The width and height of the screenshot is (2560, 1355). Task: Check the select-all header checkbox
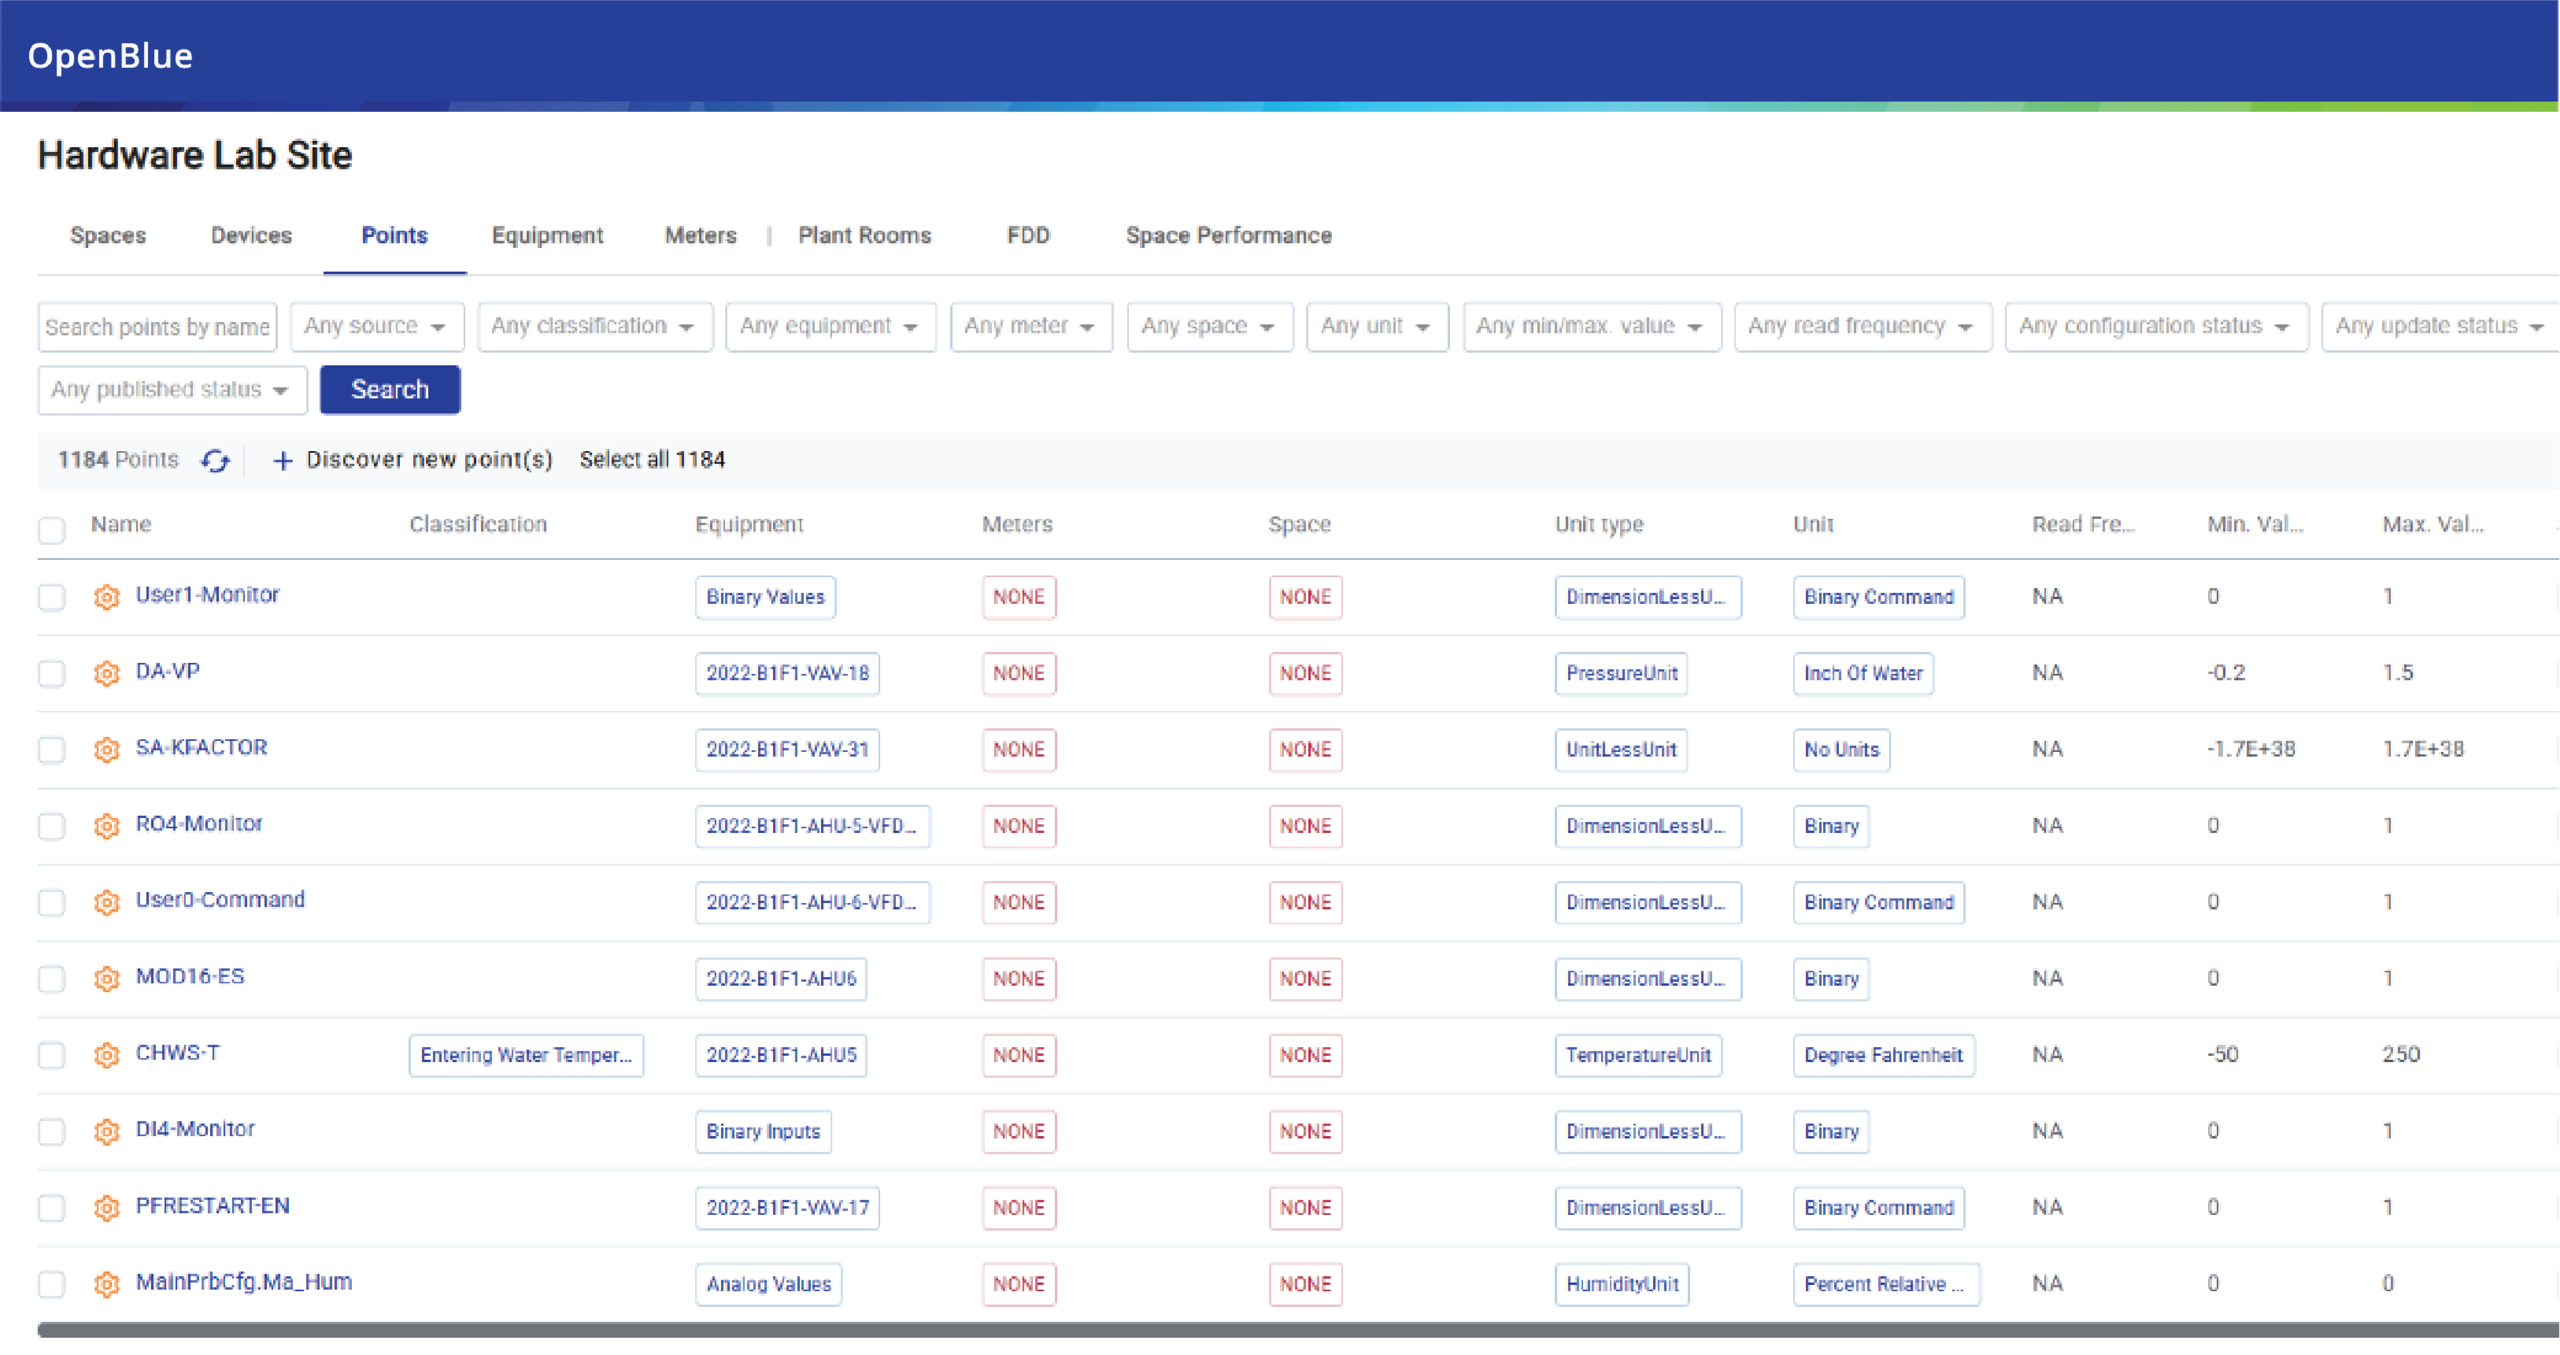52,529
